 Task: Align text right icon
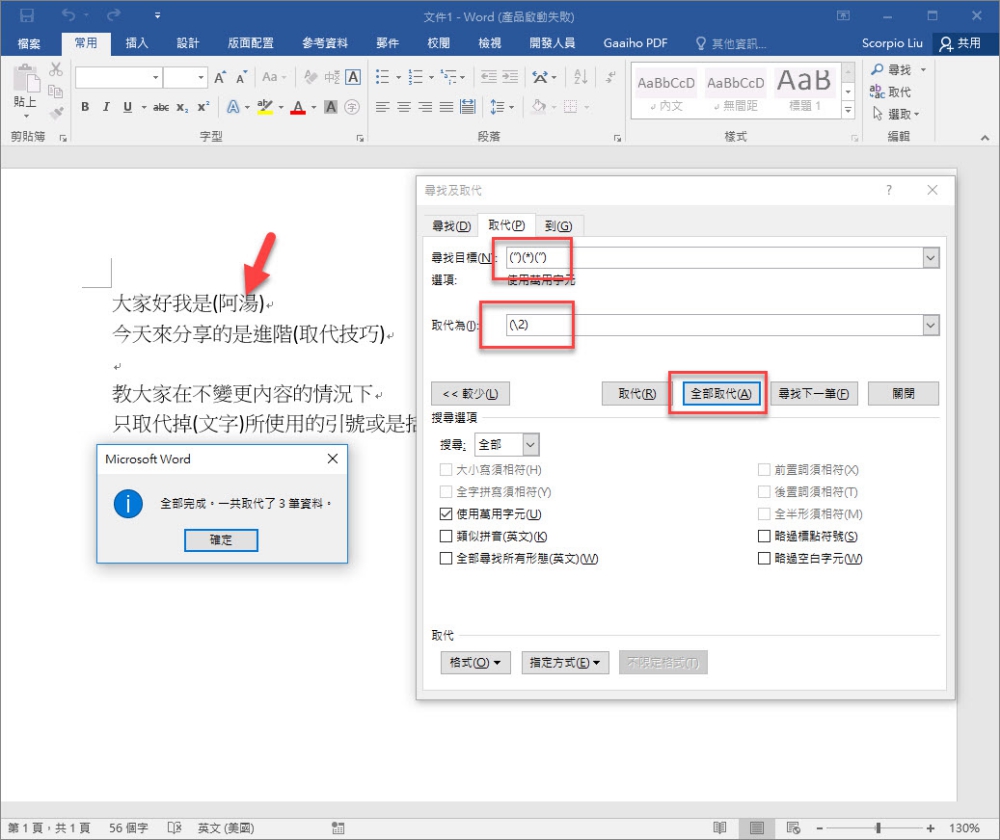tap(425, 107)
